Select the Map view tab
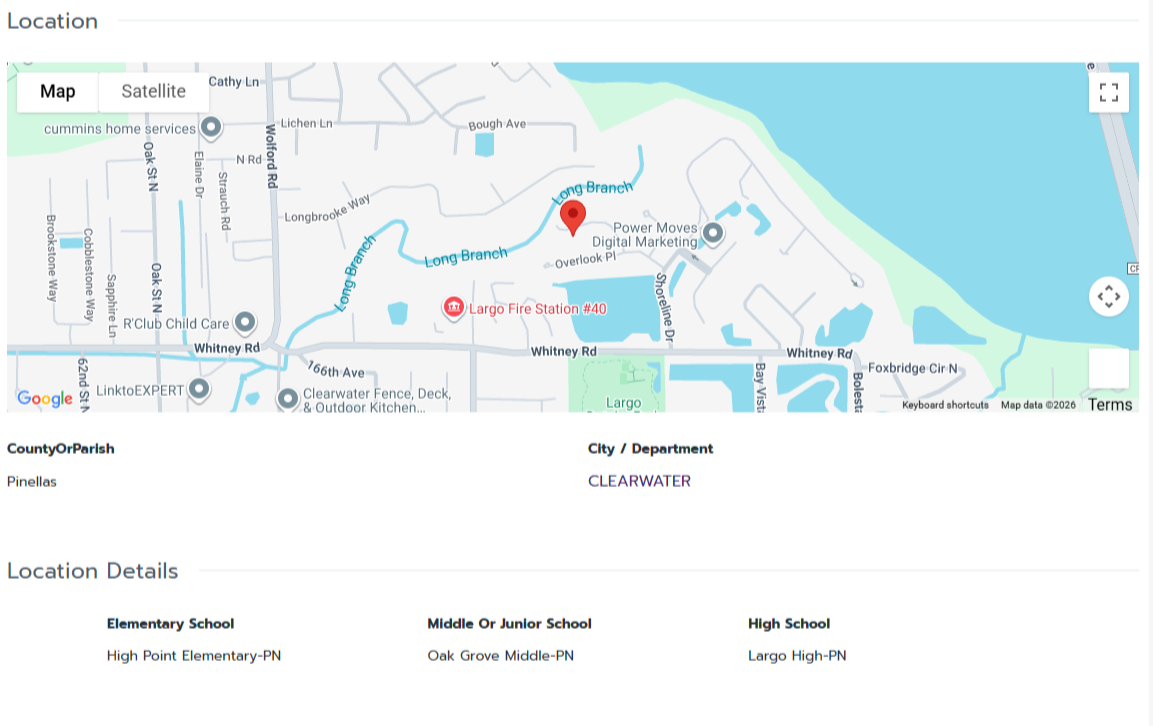This screenshot has width=1153, height=726. [57, 91]
